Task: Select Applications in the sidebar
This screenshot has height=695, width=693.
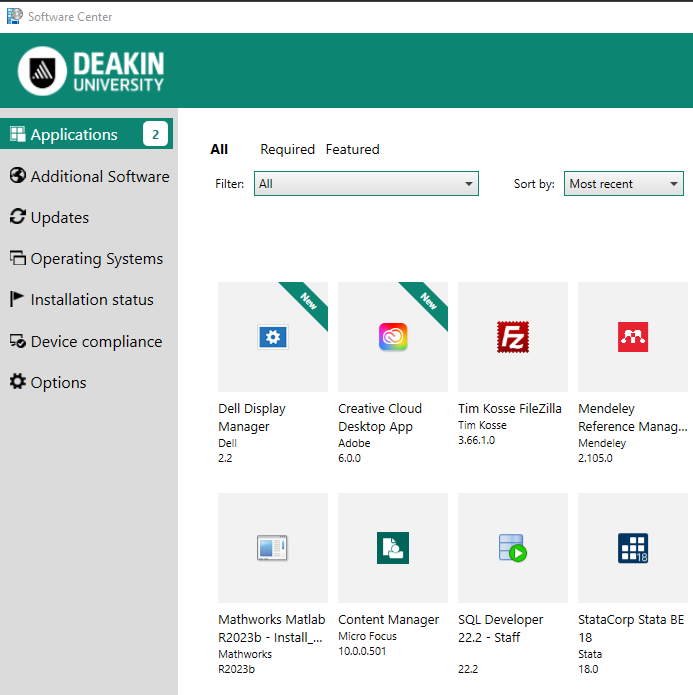Action: coord(86,134)
